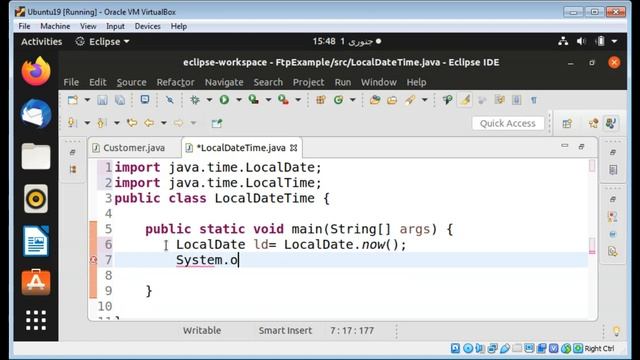Toggle the Pin Editor icon
This screenshot has width=640, height=360.
(217, 123)
